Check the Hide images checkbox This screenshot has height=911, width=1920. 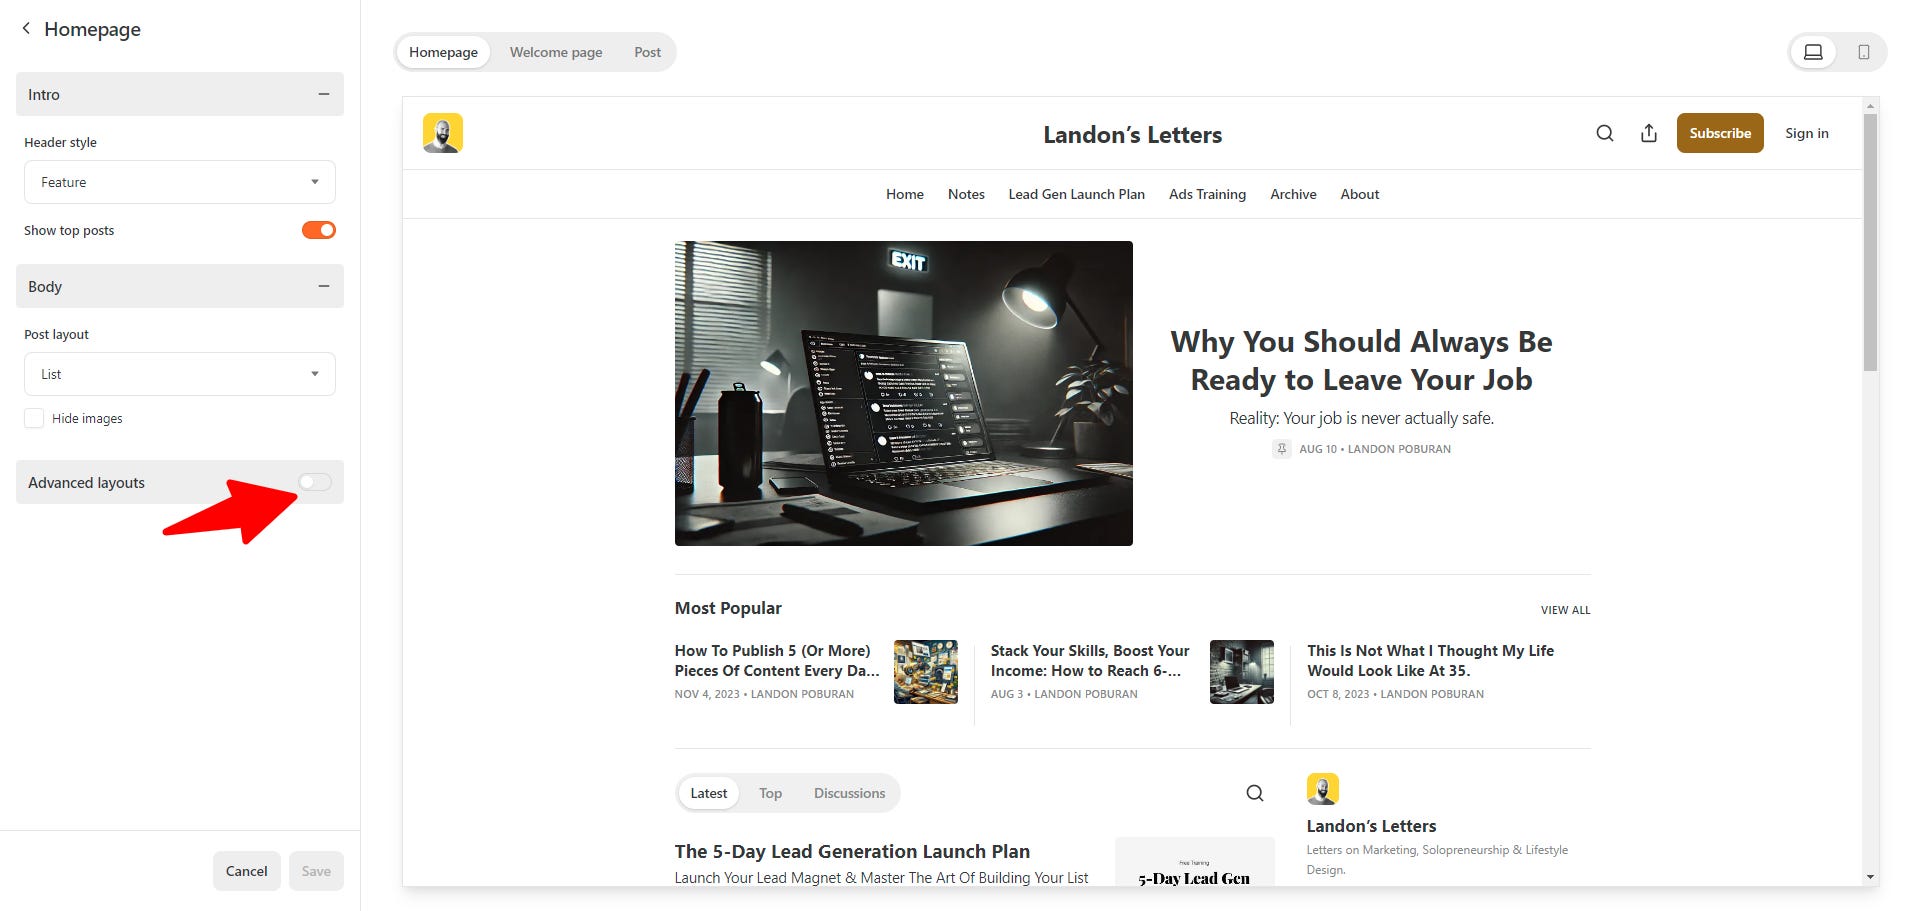(x=34, y=418)
